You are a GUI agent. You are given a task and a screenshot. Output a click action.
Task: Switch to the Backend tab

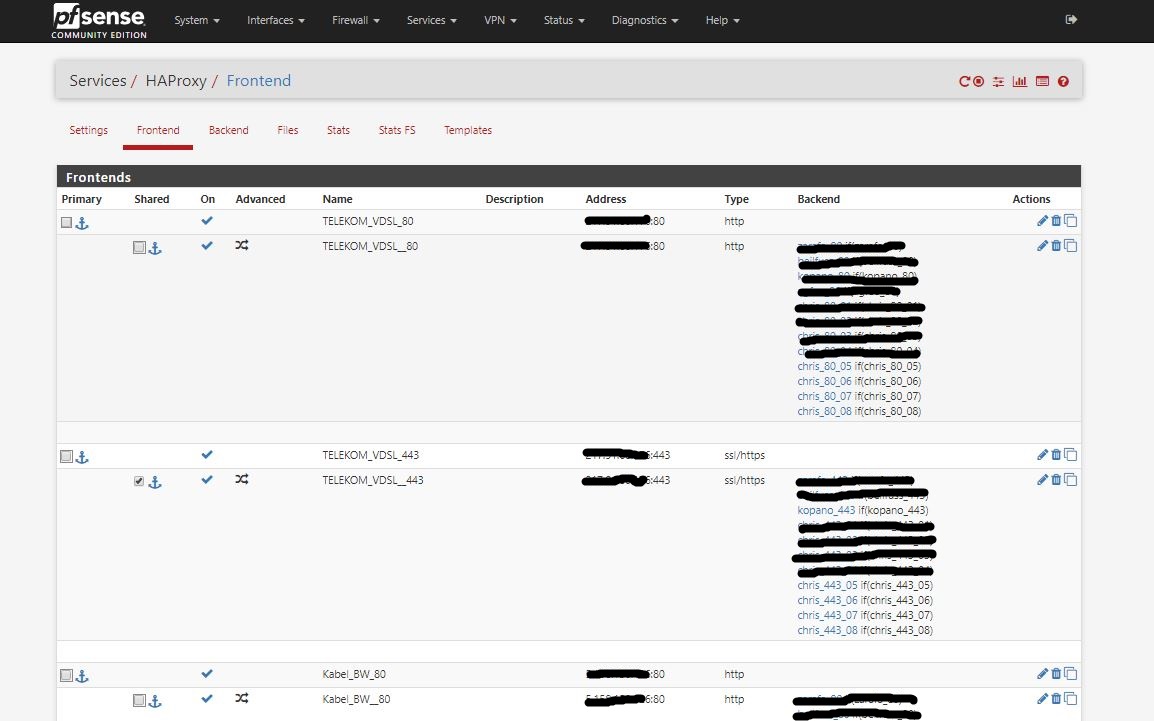tap(228, 130)
